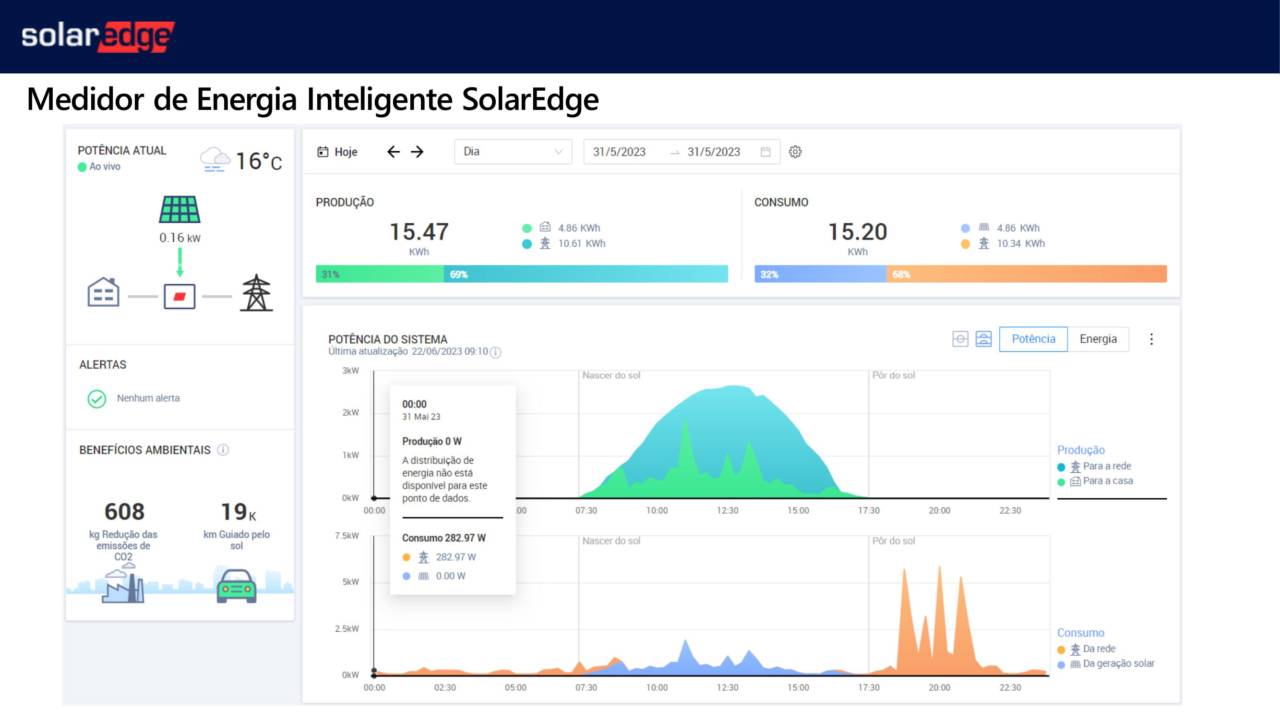The image size is (1280, 720).
Task: Go to next day with right arrow
Action: [417, 152]
